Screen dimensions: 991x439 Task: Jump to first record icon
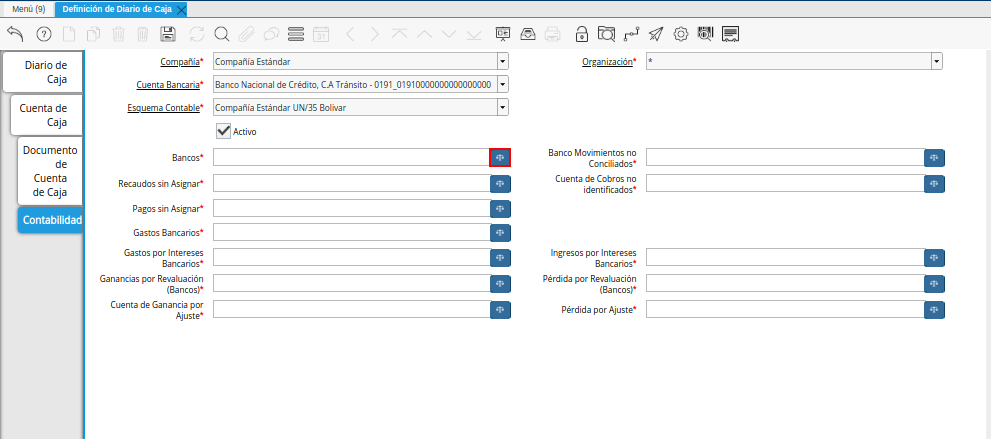(399, 34)
